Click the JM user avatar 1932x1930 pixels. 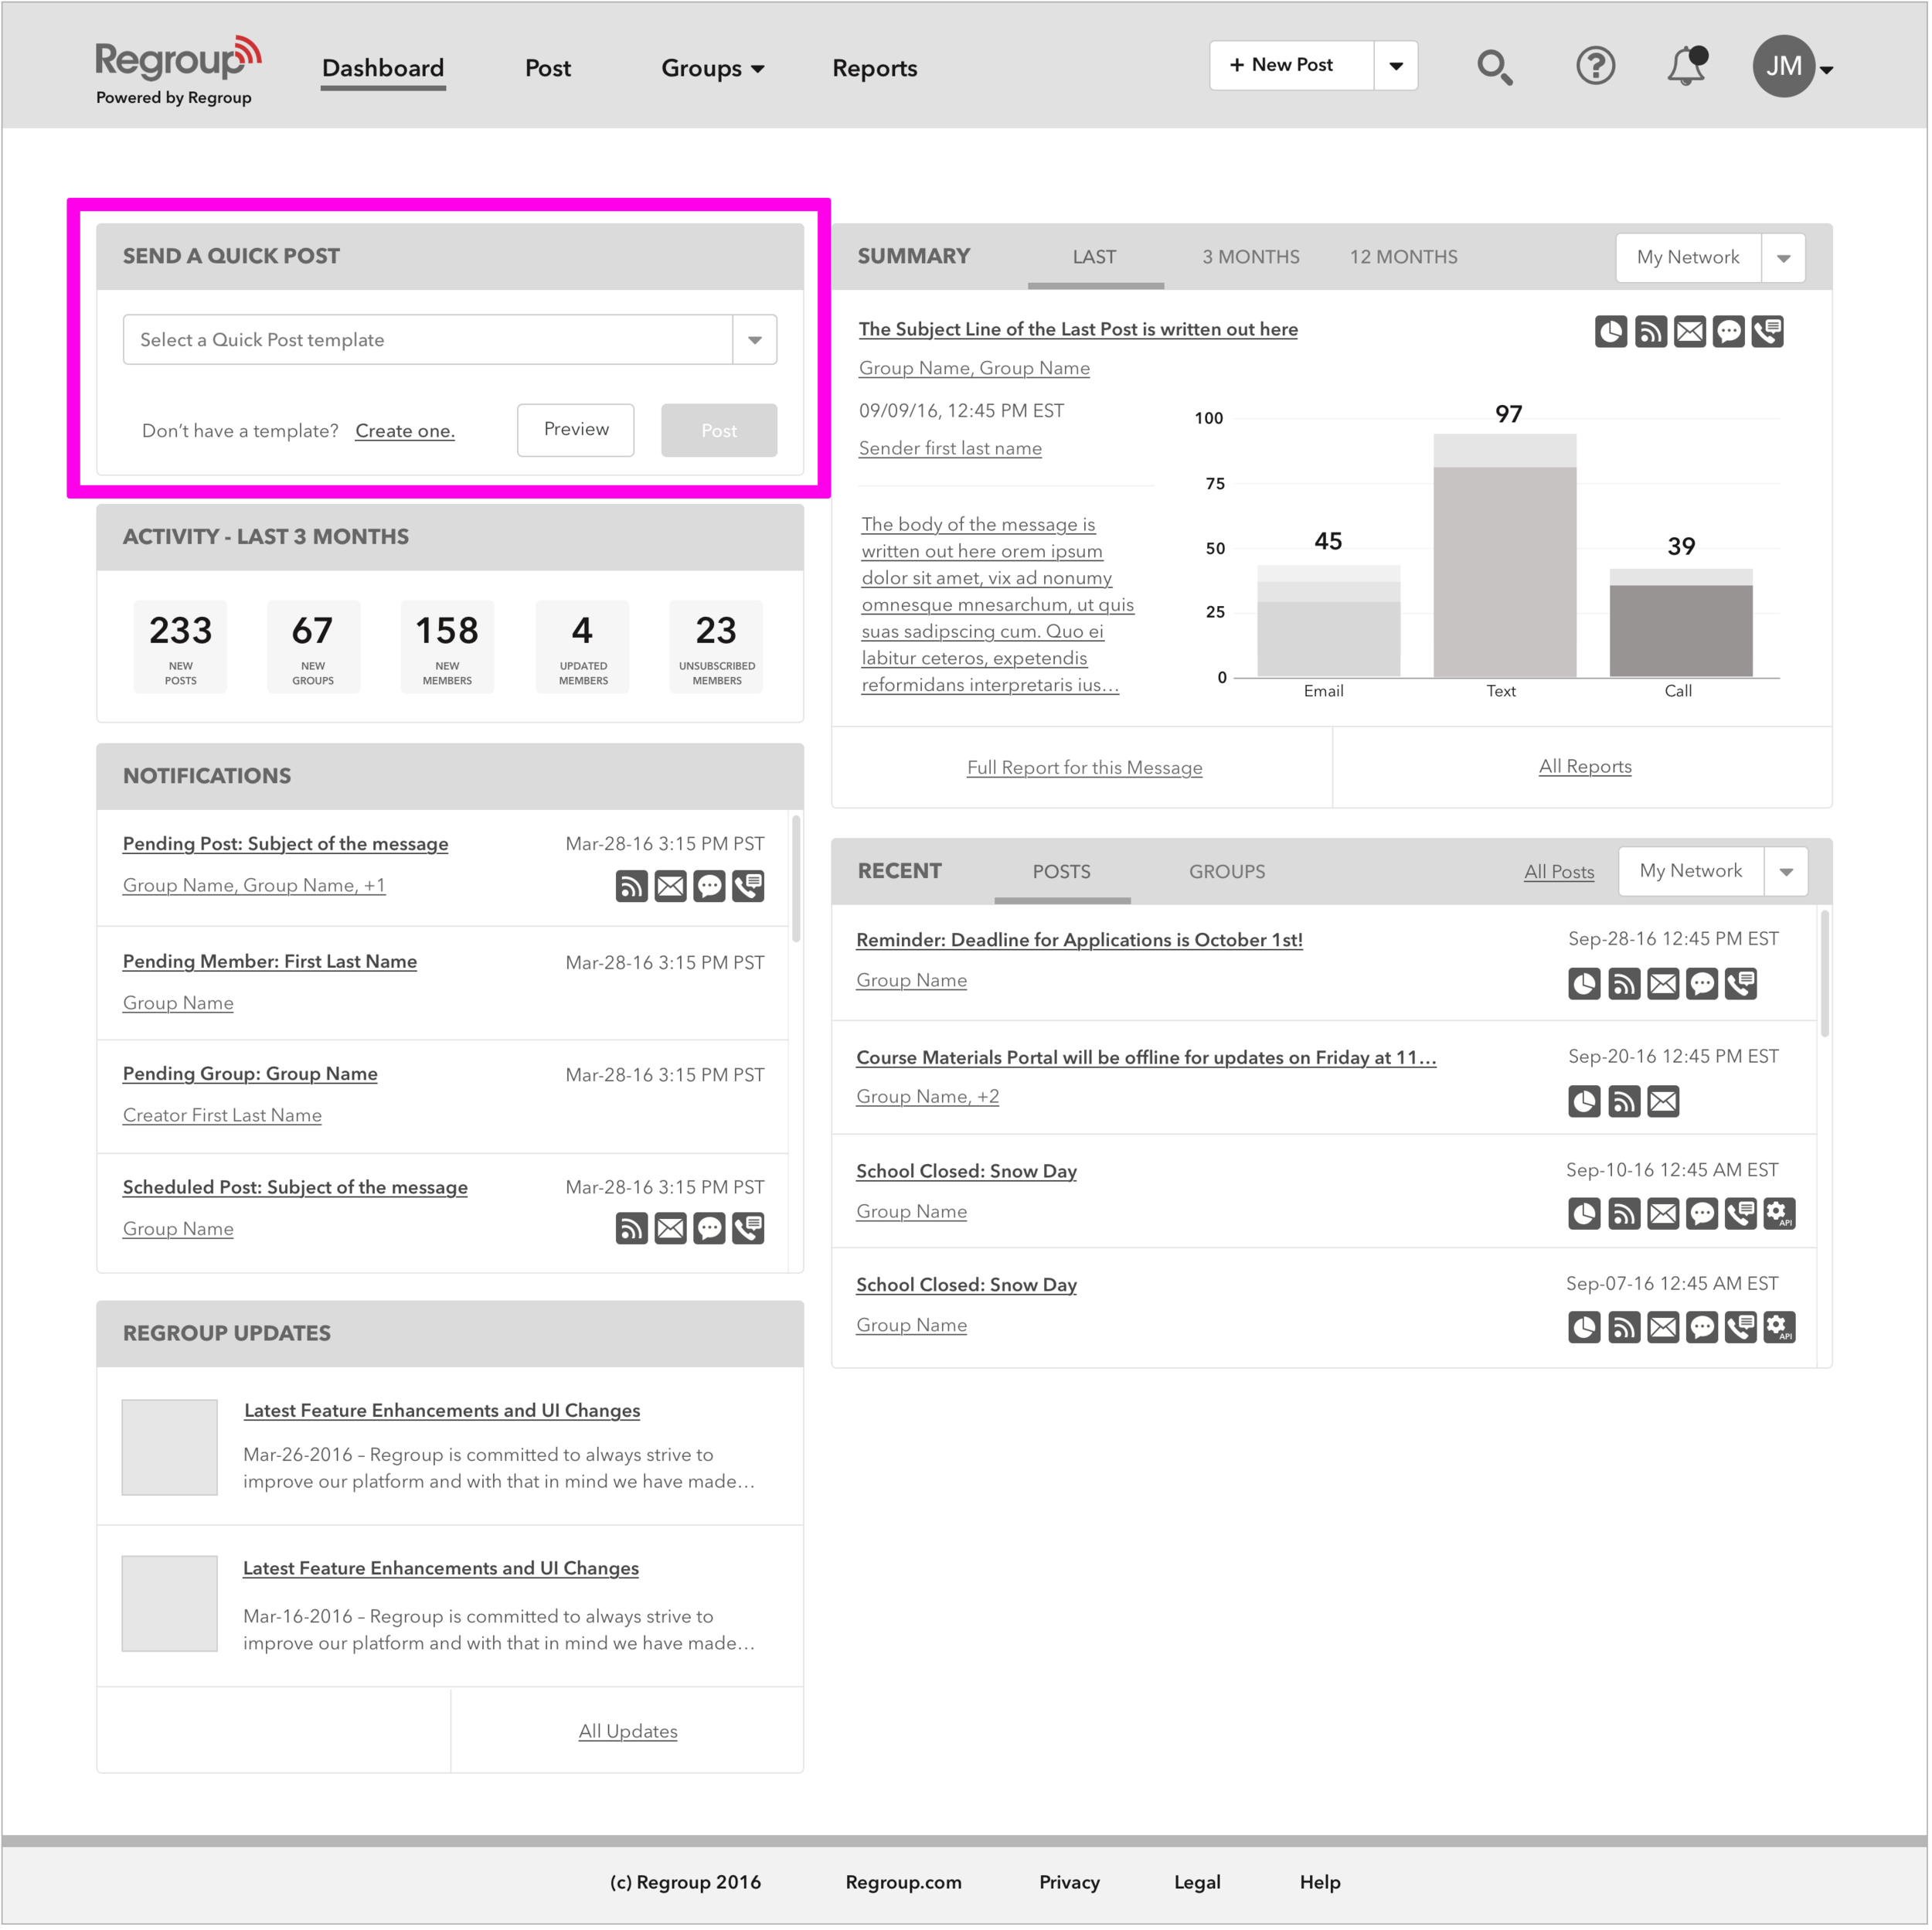(1784, 66)
